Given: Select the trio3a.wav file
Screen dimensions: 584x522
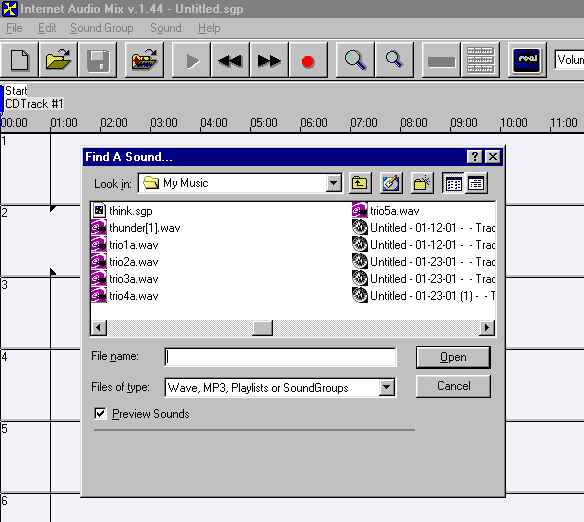Looking at the screenshot, I should 125,279.
